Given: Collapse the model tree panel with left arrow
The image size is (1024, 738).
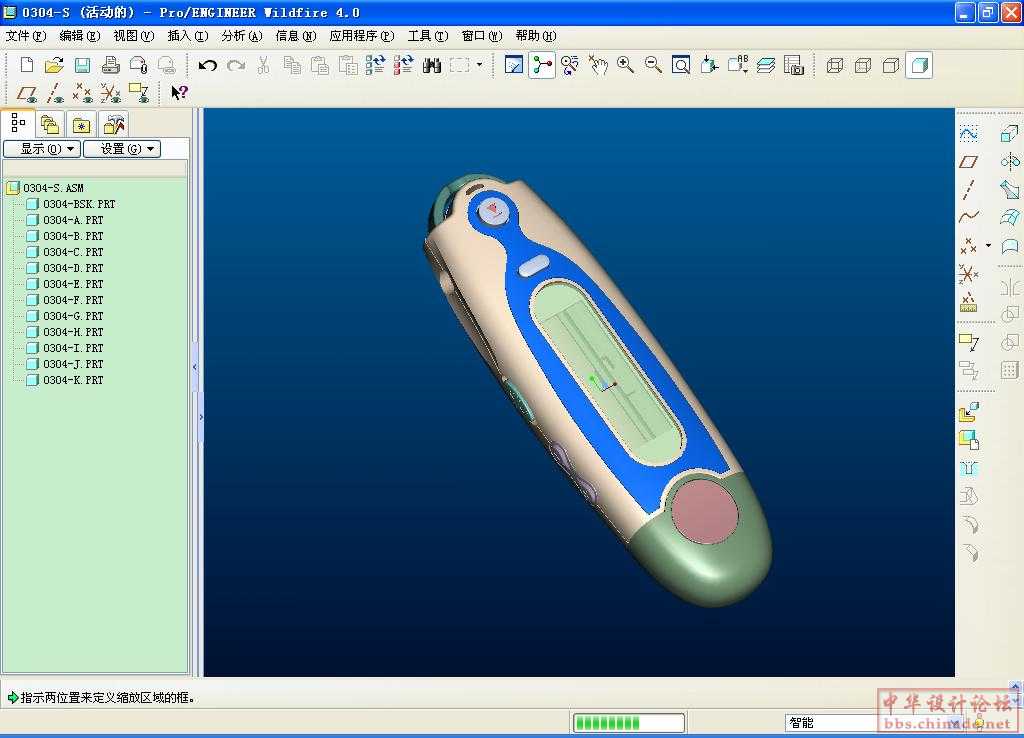Looking at the screenshot, I should 195,368.
